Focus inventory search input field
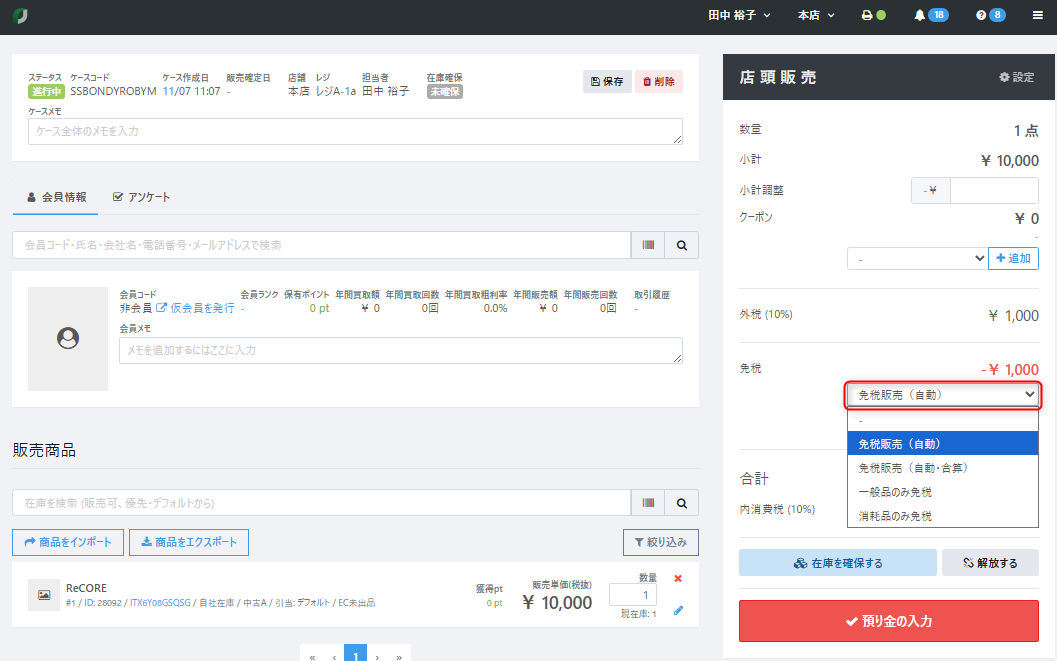 [322, 503]
